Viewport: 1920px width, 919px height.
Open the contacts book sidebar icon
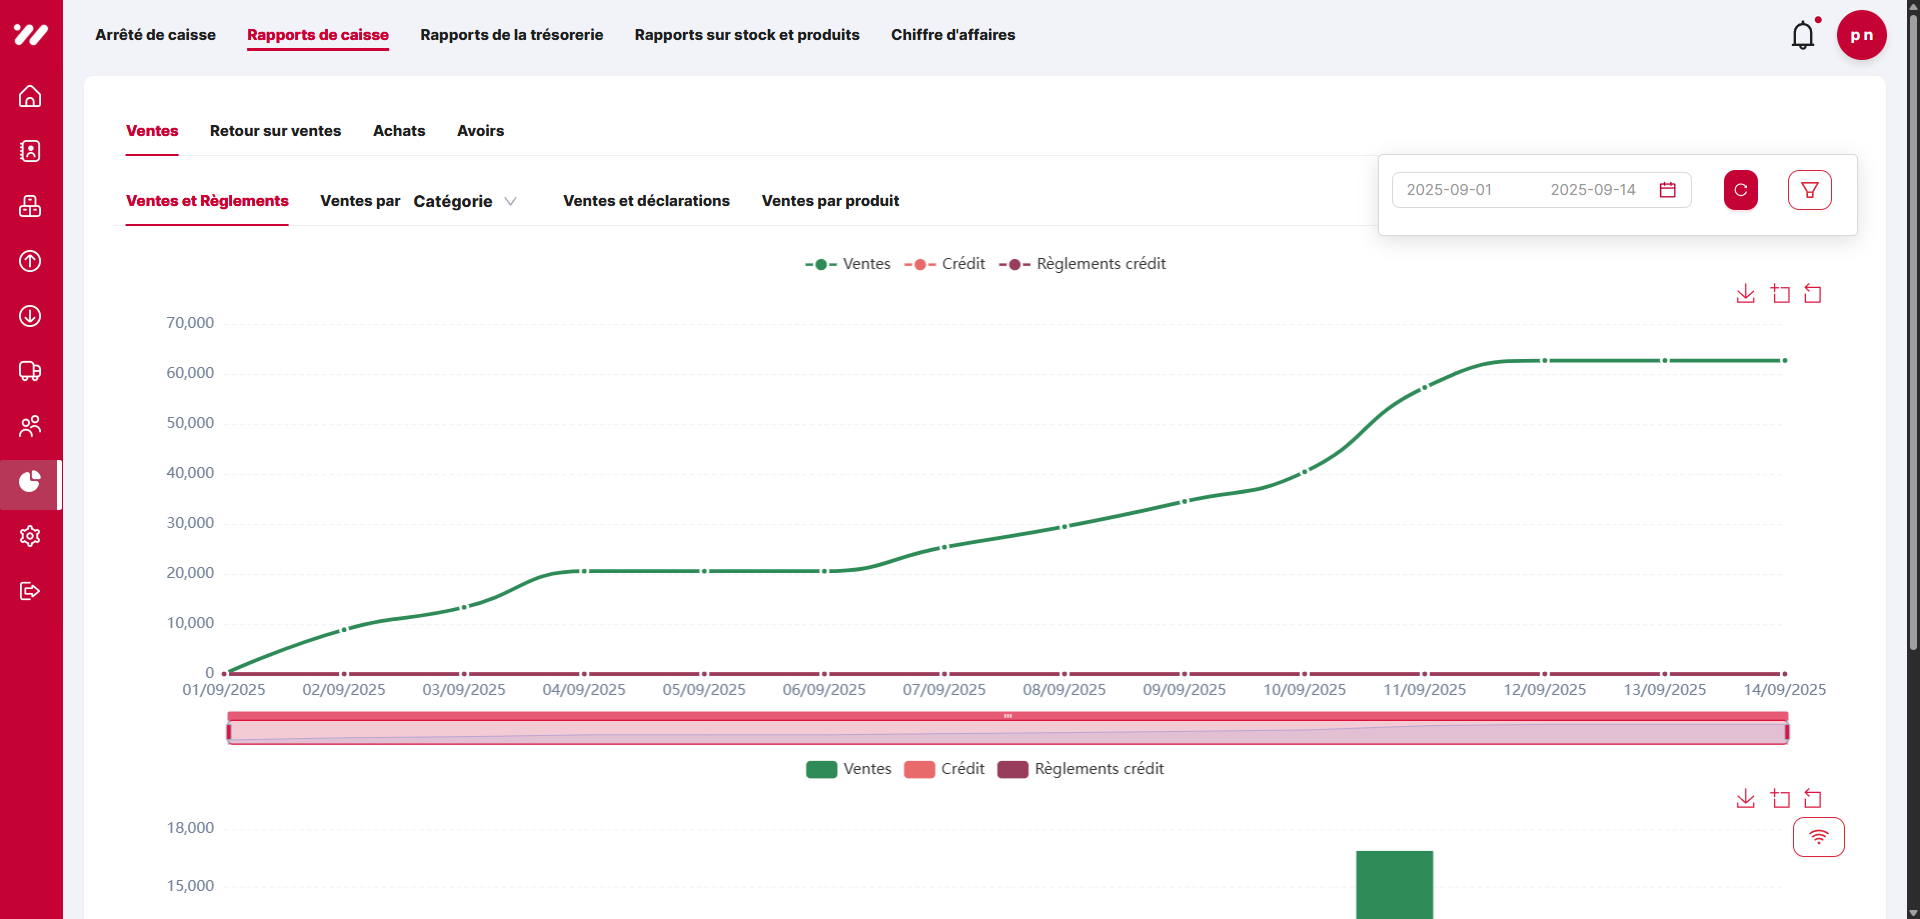pos(30,151)
